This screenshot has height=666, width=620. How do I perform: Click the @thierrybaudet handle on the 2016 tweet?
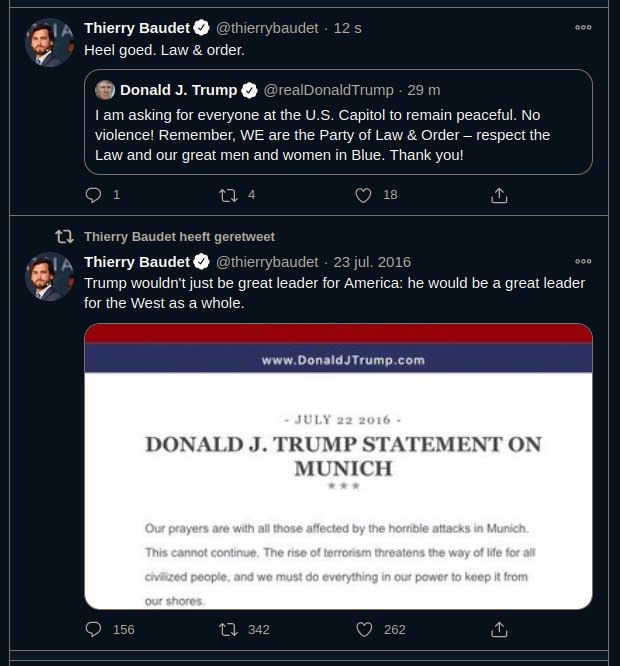pyautogui.click(x=267, y=262)
